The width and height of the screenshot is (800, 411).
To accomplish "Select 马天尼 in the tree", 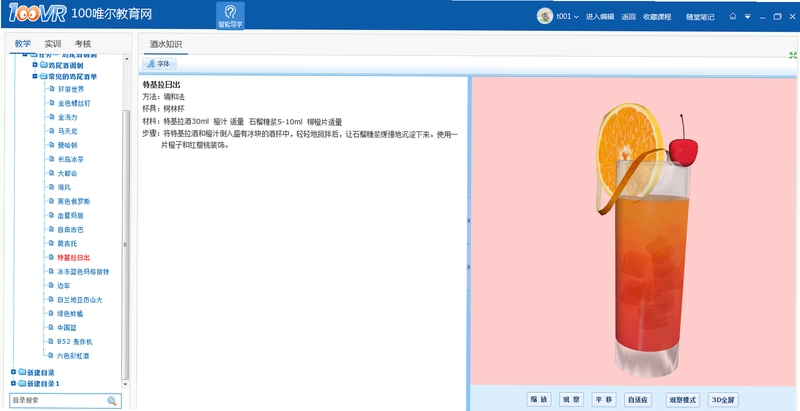I will pyautogui.click(x=68, y=131).
